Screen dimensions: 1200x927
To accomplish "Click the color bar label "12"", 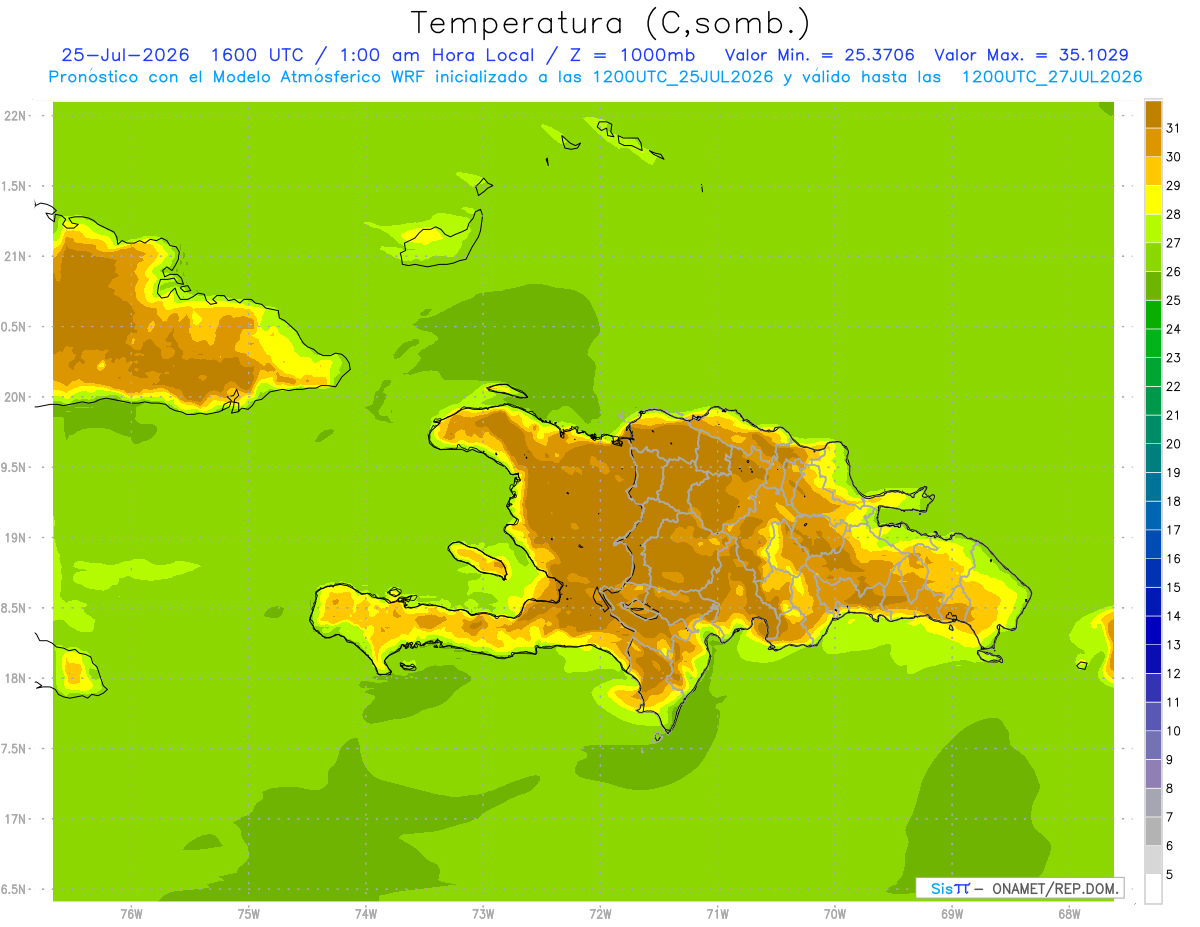I will (x=1173, y=673).
